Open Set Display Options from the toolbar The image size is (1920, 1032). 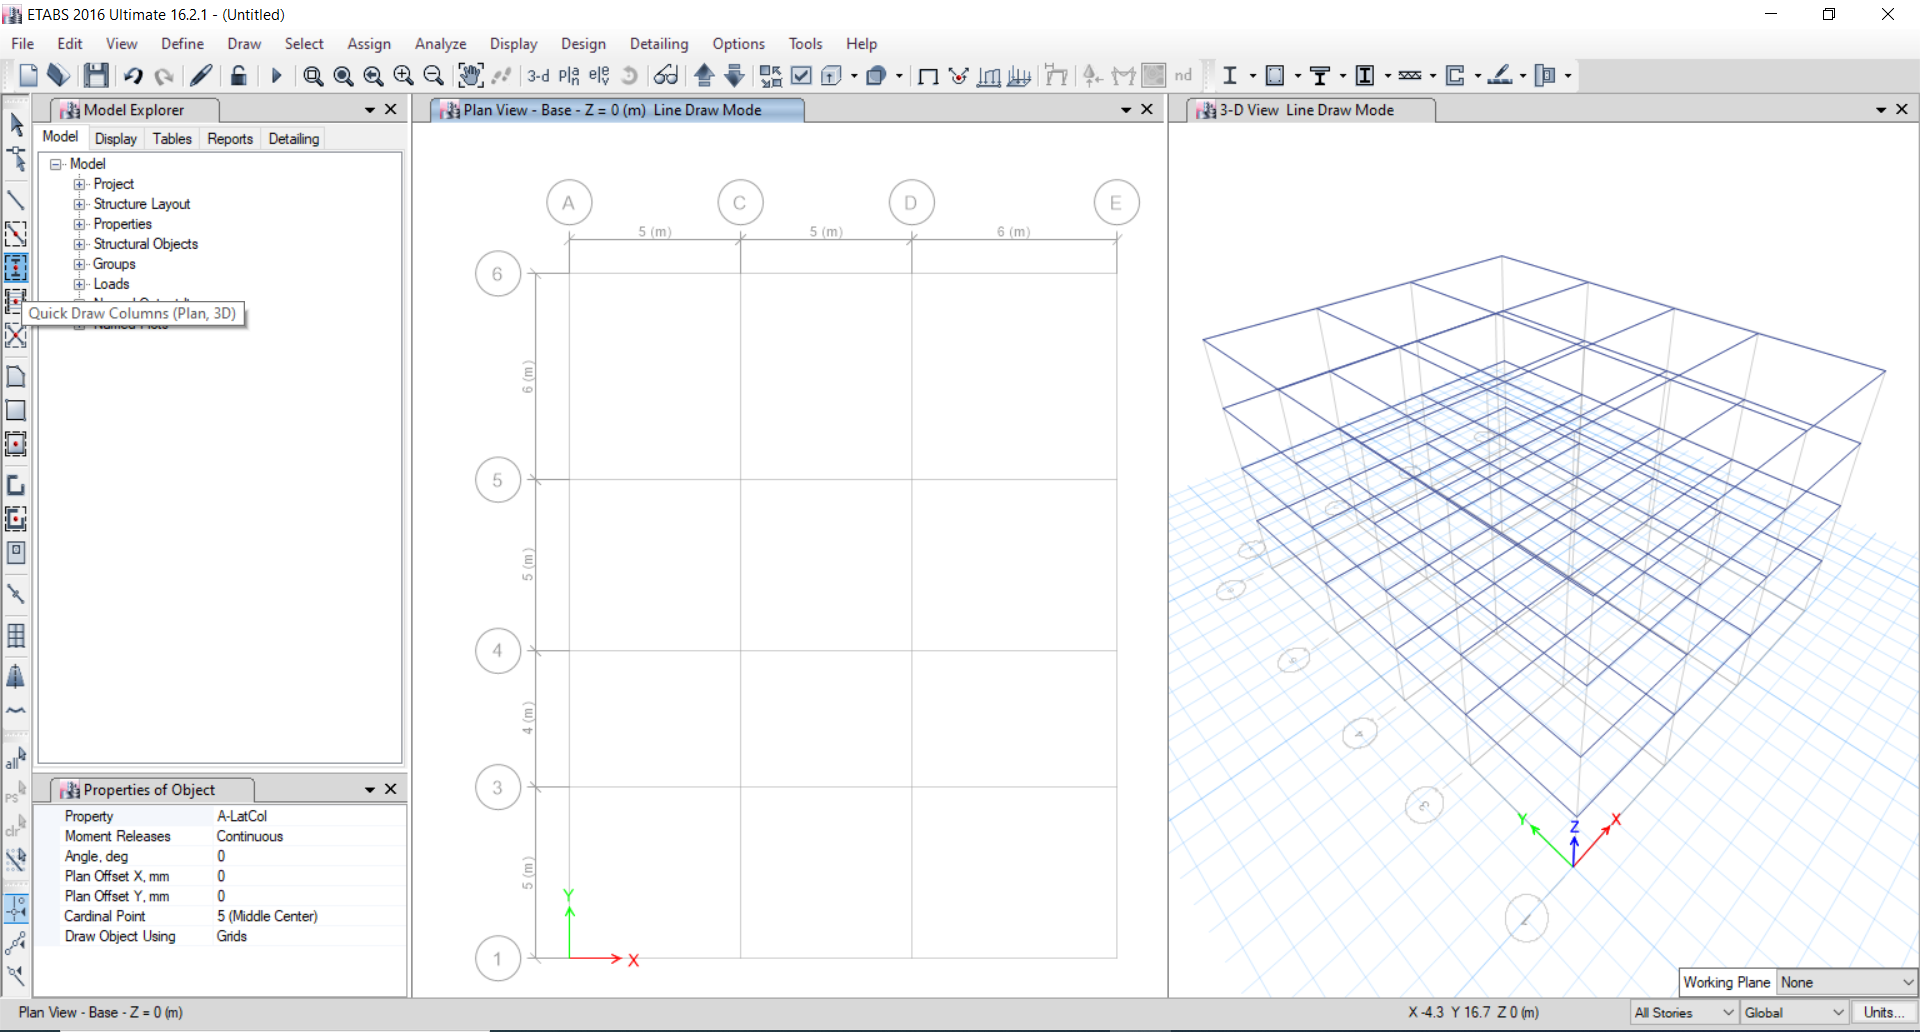coord(801,75)
